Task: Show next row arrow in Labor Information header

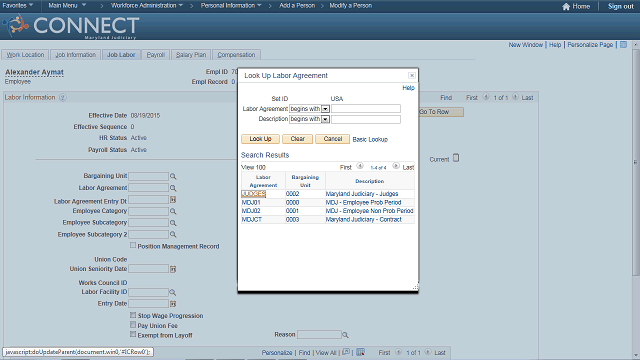Action: [515, 97]
